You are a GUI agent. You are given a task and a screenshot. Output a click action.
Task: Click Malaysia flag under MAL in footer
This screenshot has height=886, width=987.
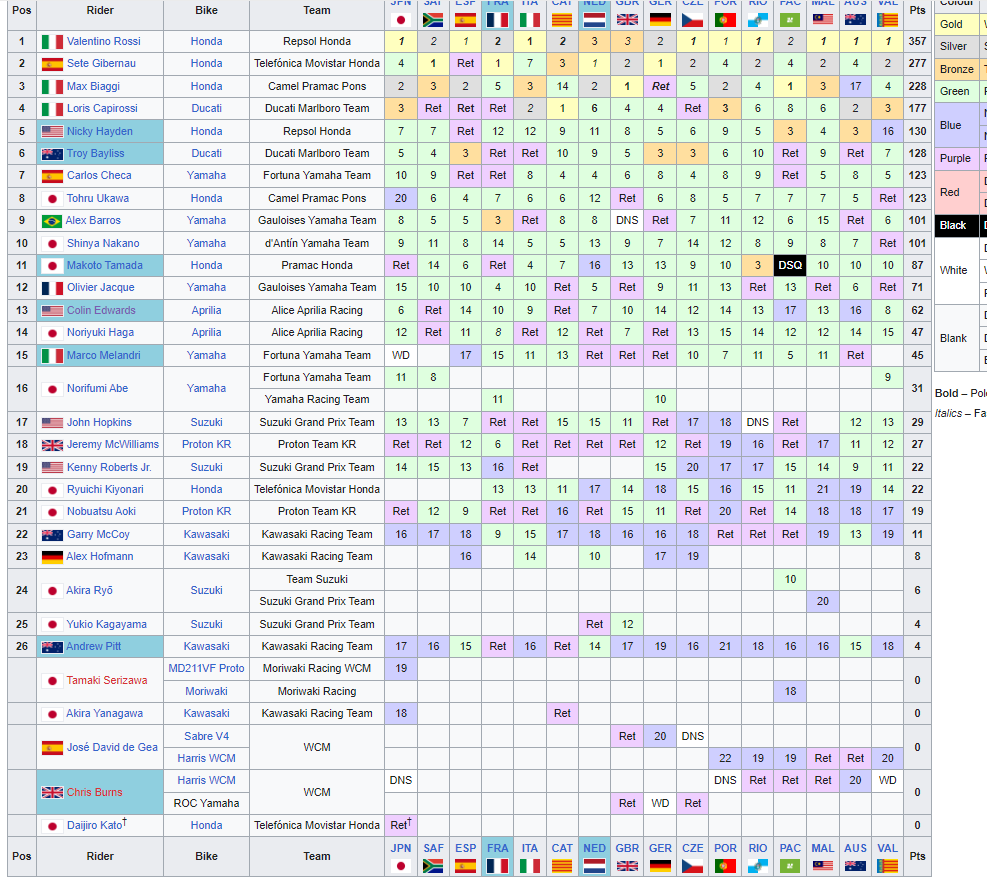(x=823, y=866)
